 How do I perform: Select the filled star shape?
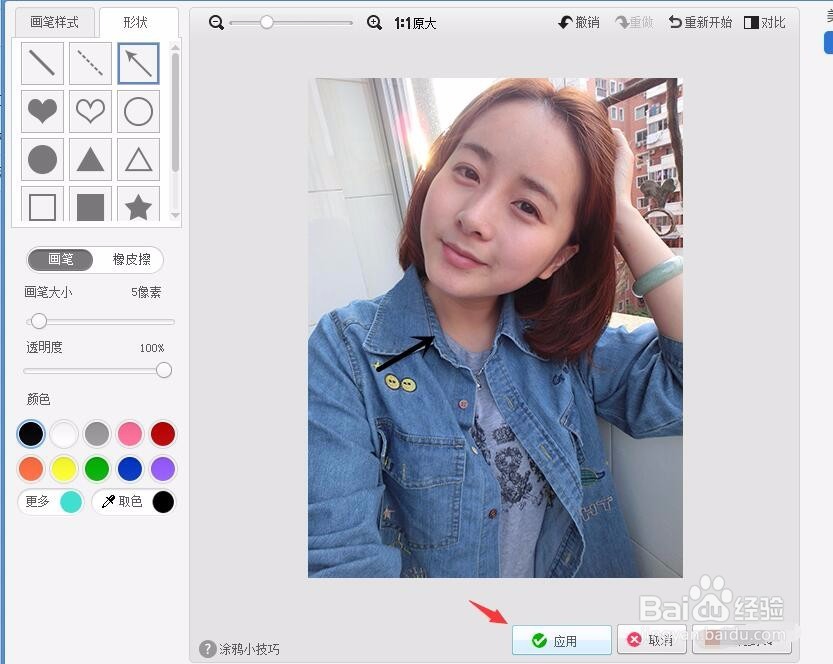[x=138, y=204]
